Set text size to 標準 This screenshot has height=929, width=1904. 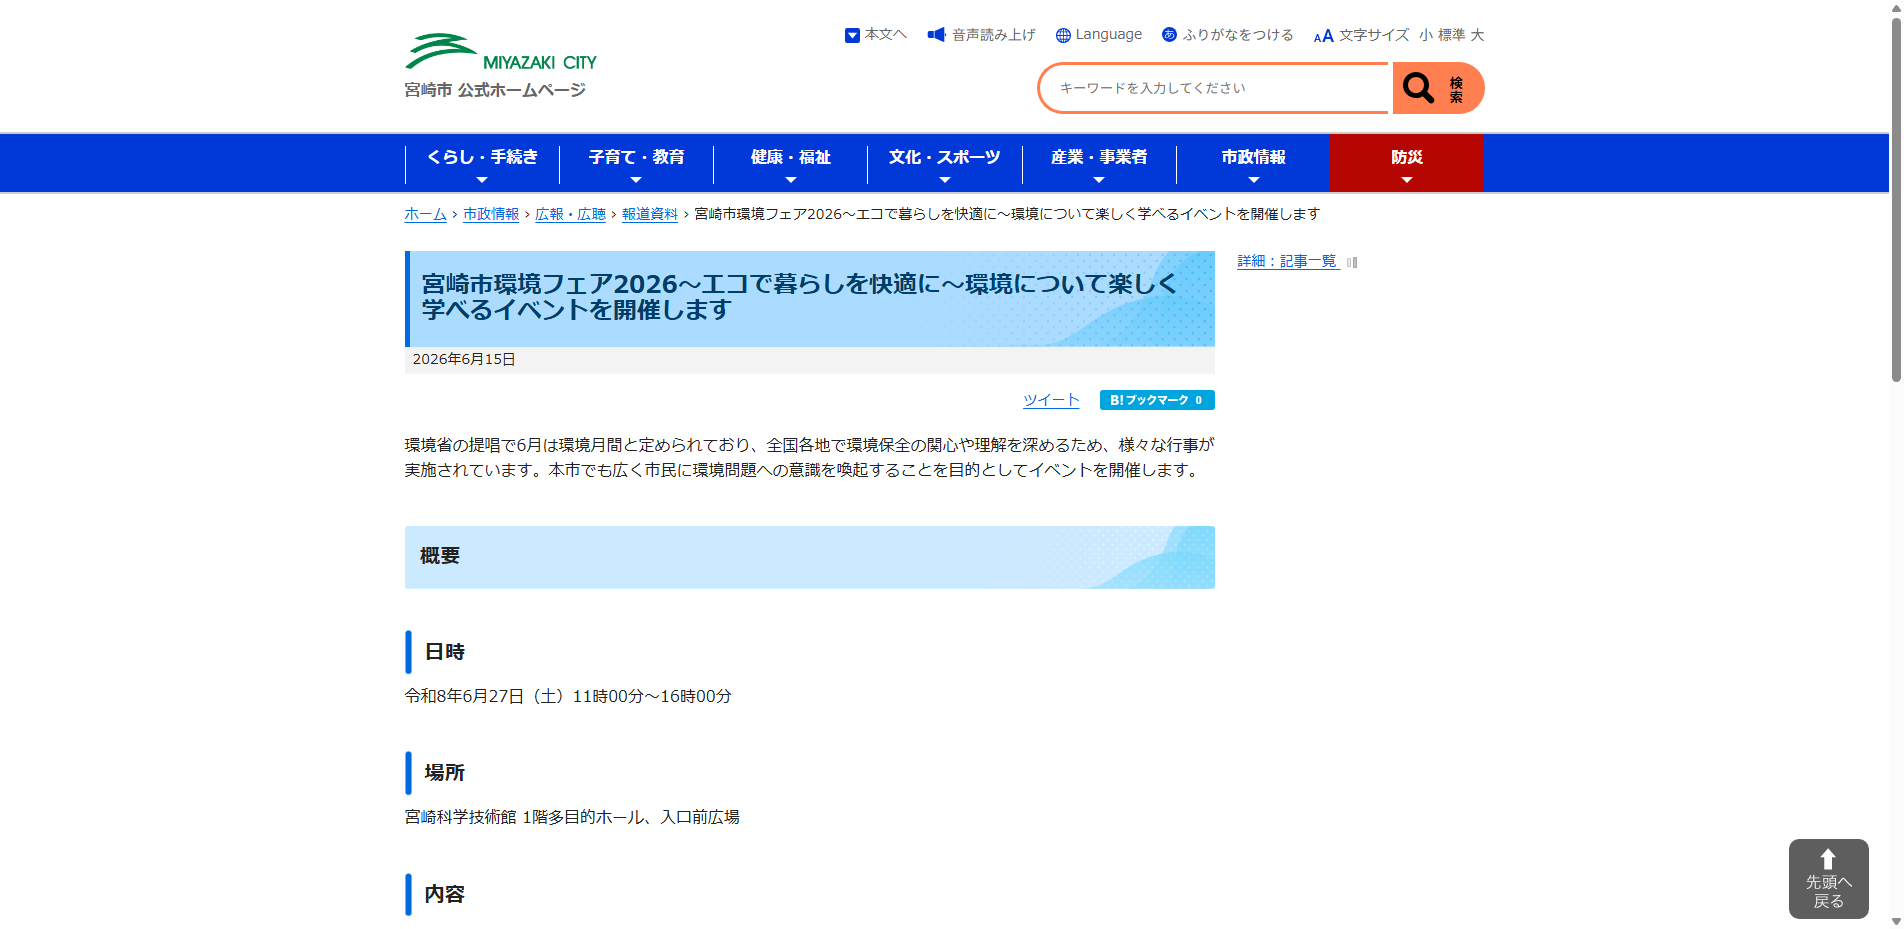pyautogui.click(x=1451, y=35)
